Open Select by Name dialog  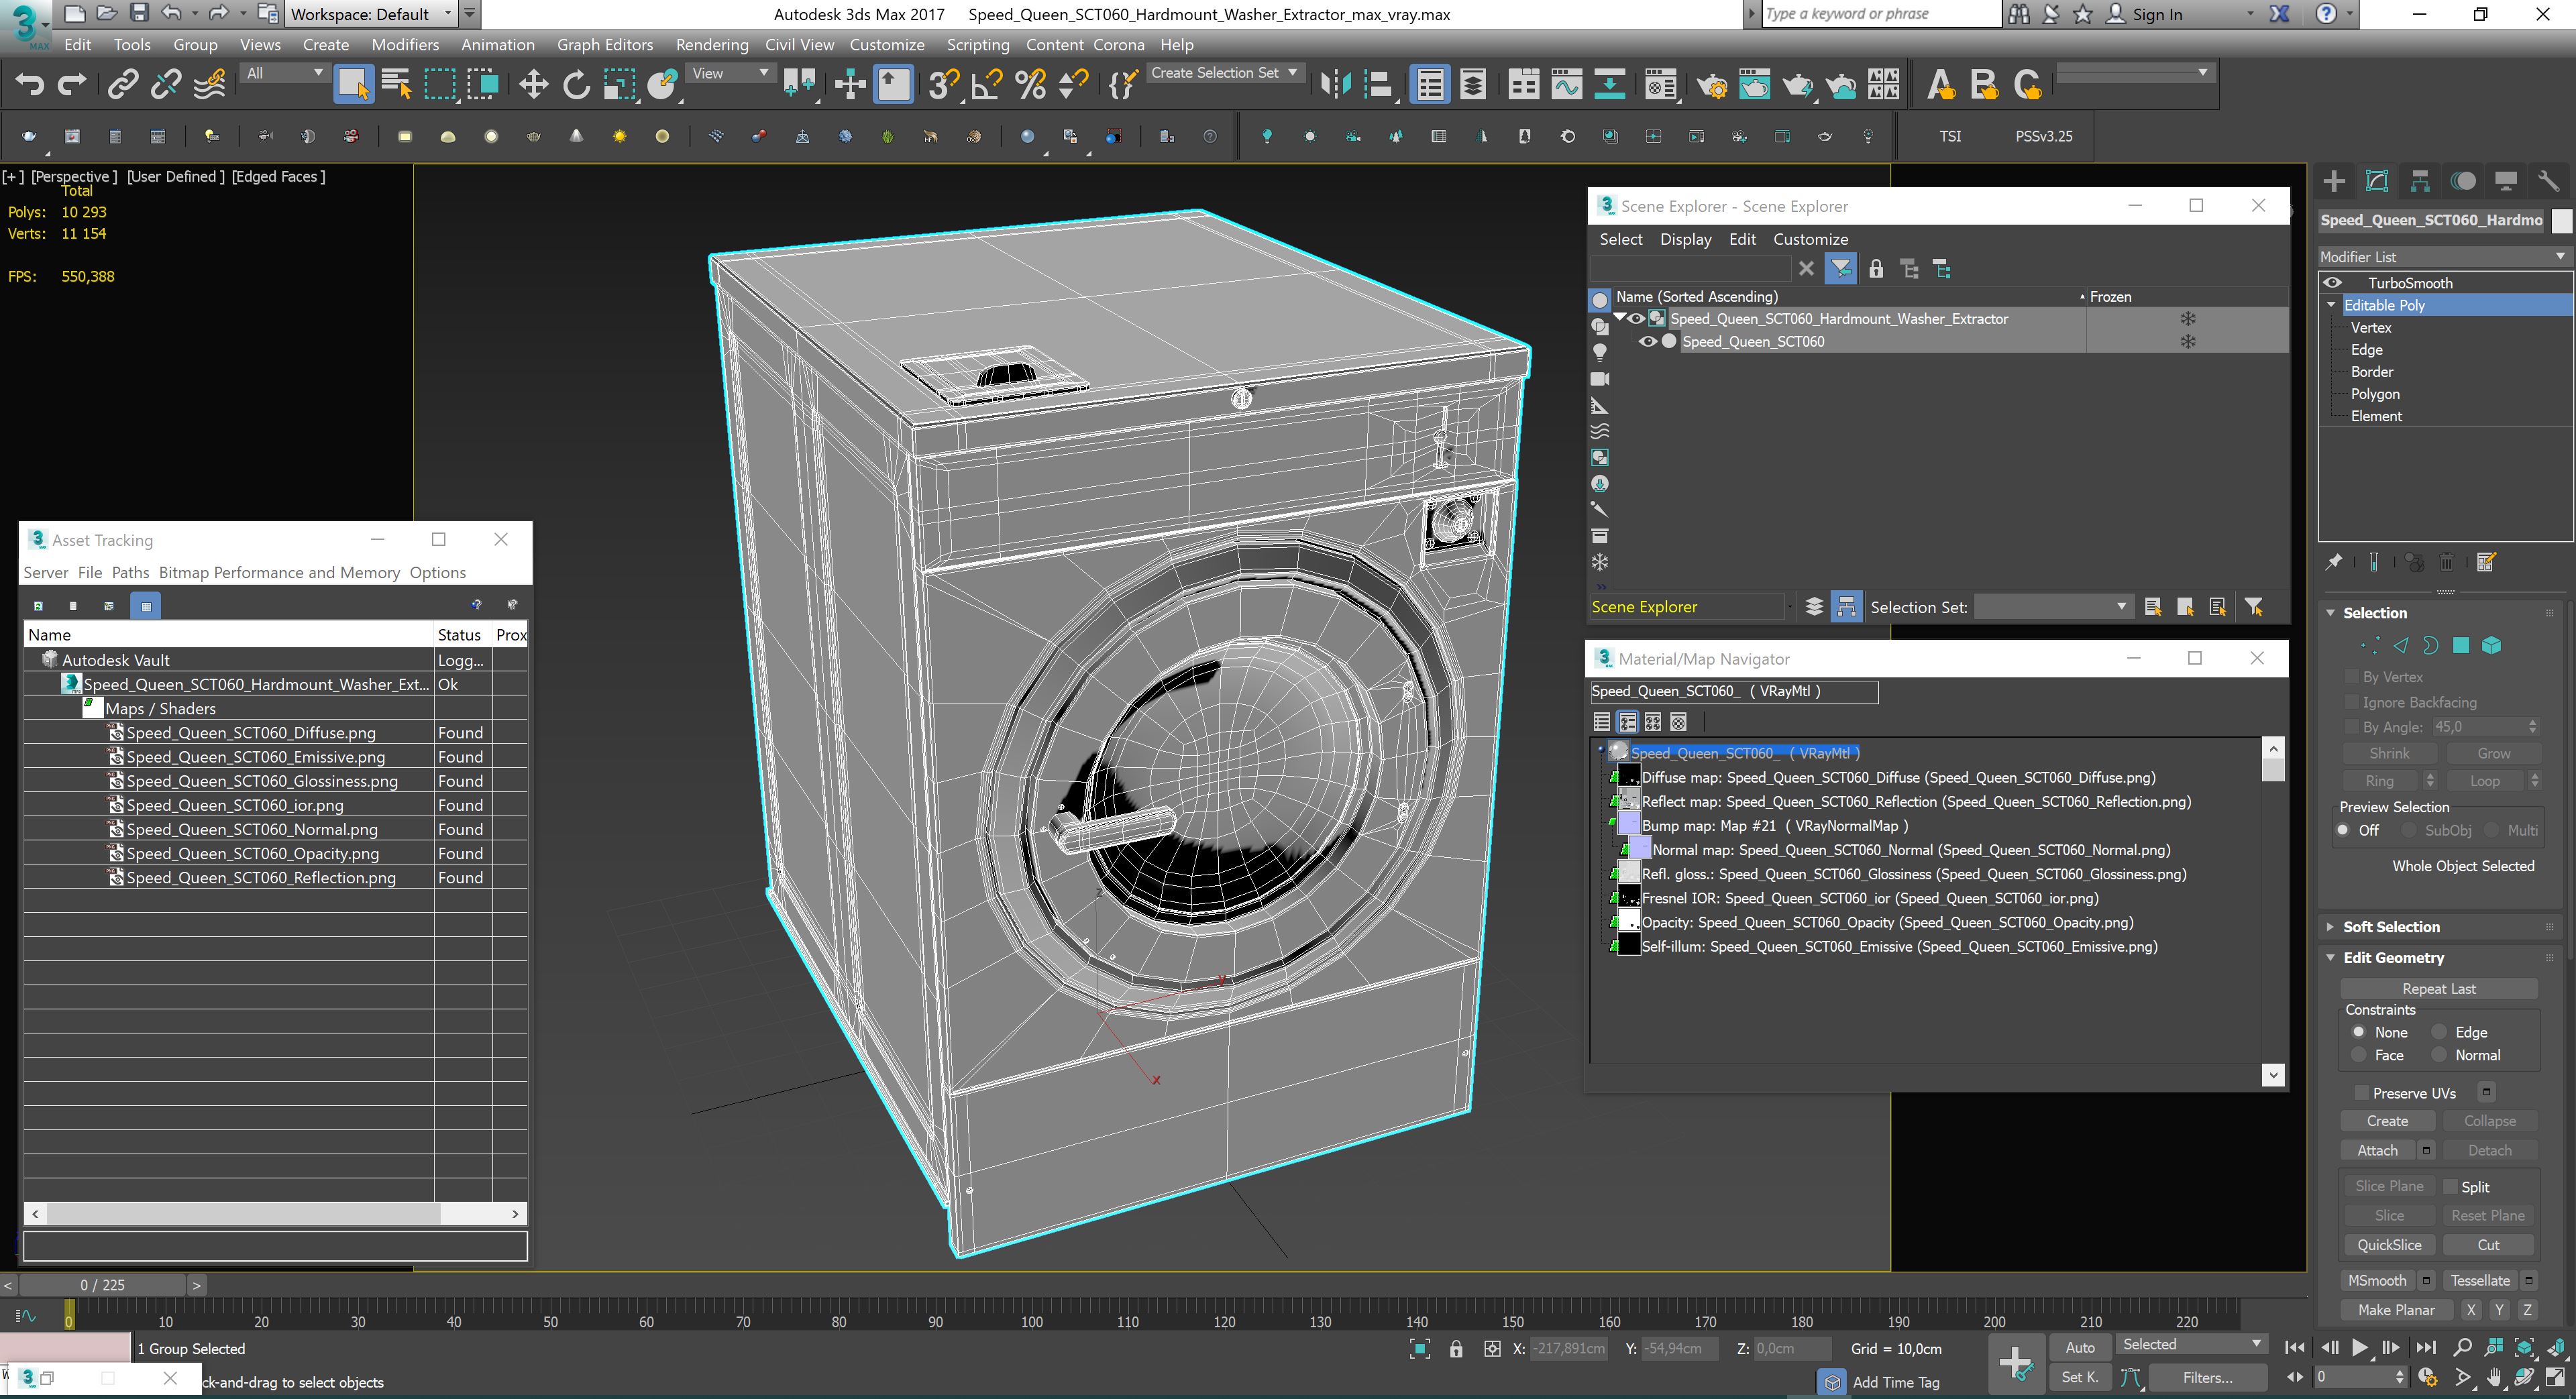click(396, 85)
